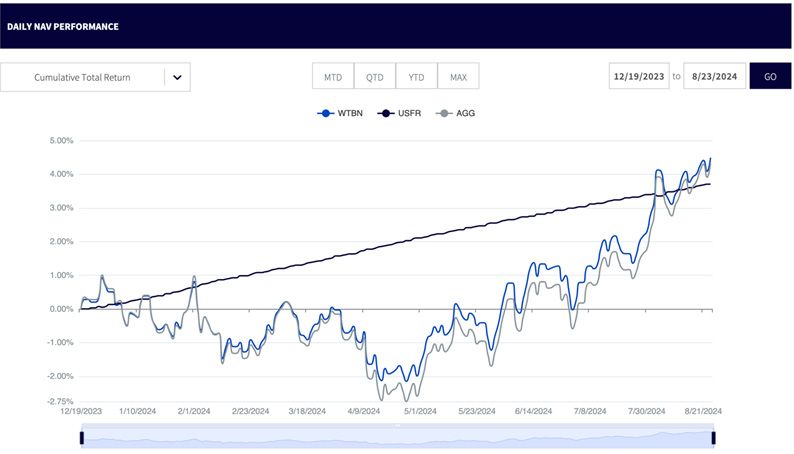Click the 0.00% y-axis label

tap(61, 309)
